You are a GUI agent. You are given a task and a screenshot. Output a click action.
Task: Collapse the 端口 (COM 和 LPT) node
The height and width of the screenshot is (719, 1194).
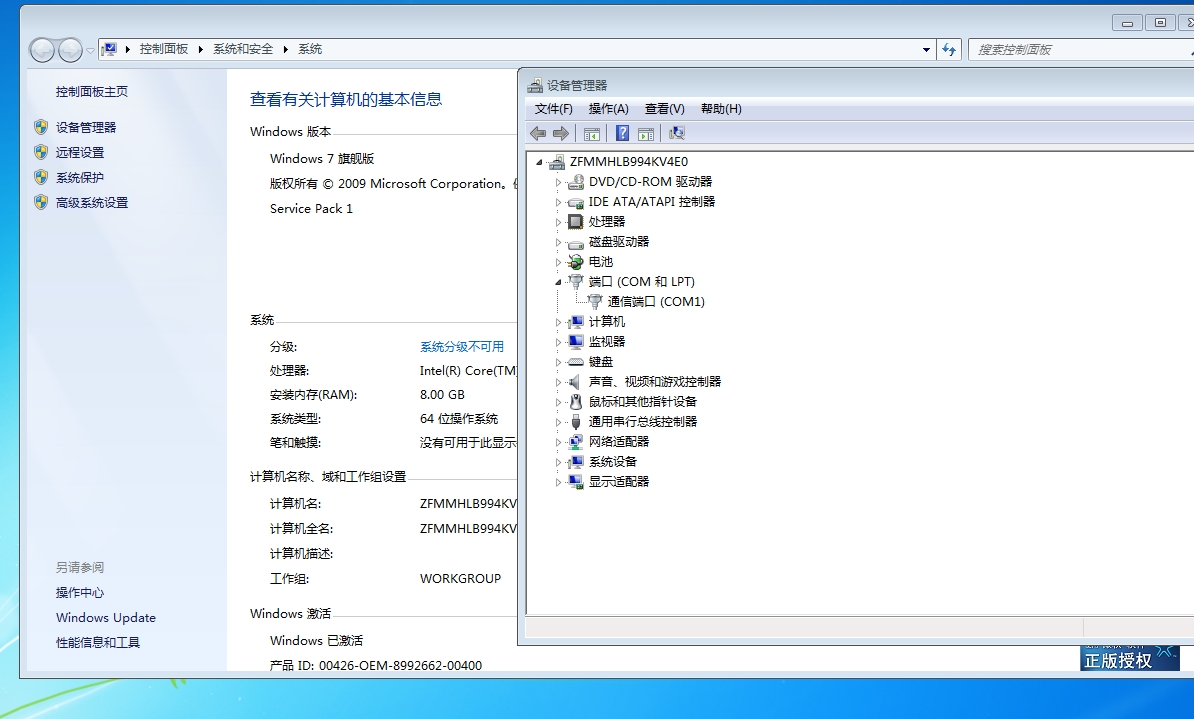click(x=558, y=283)
